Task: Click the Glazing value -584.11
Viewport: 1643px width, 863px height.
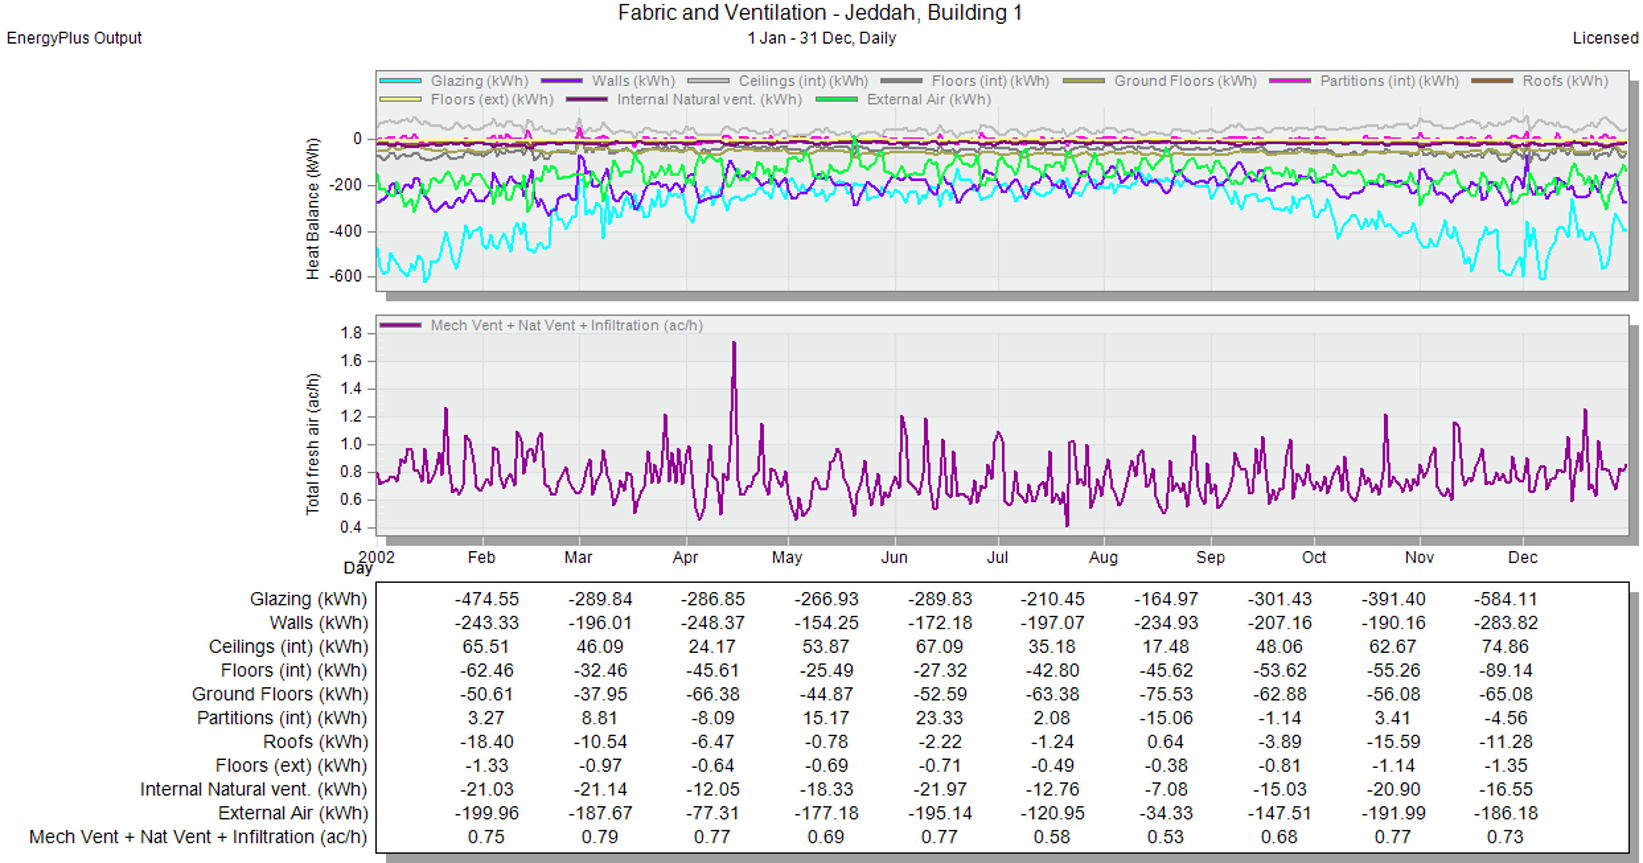Action: coord(1506,599)
